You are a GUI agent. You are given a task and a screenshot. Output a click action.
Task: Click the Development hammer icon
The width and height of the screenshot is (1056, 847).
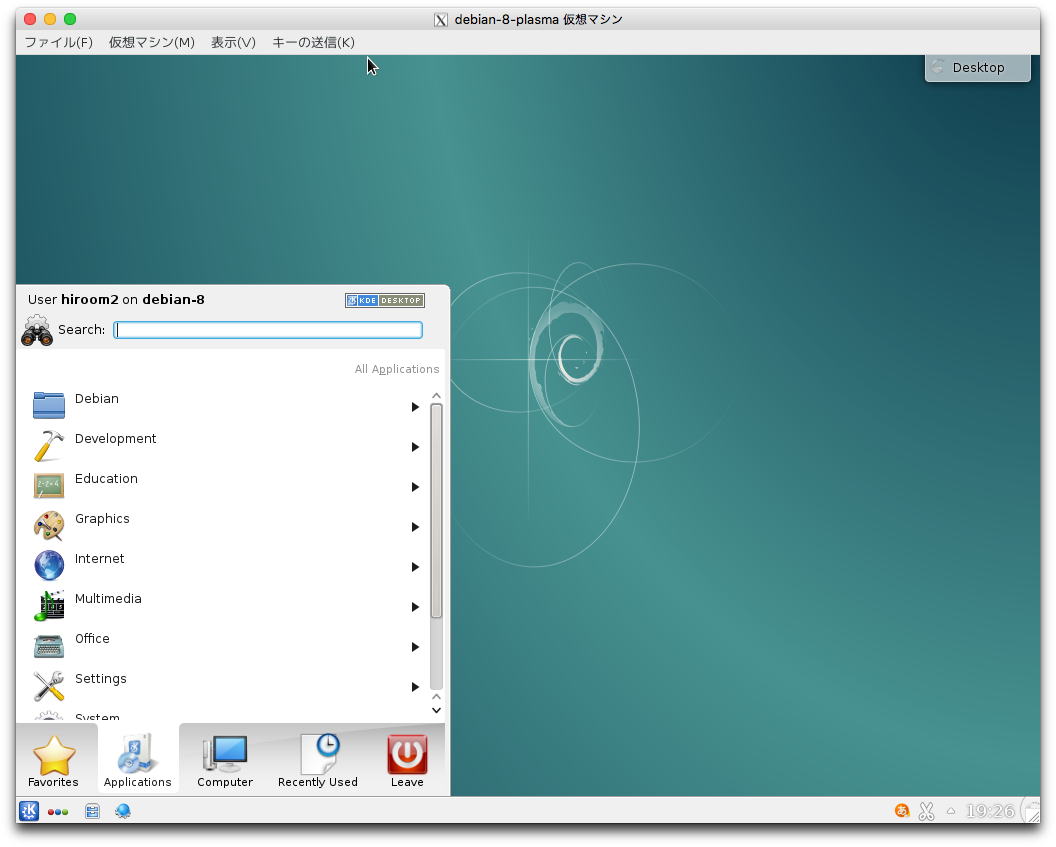48,445
